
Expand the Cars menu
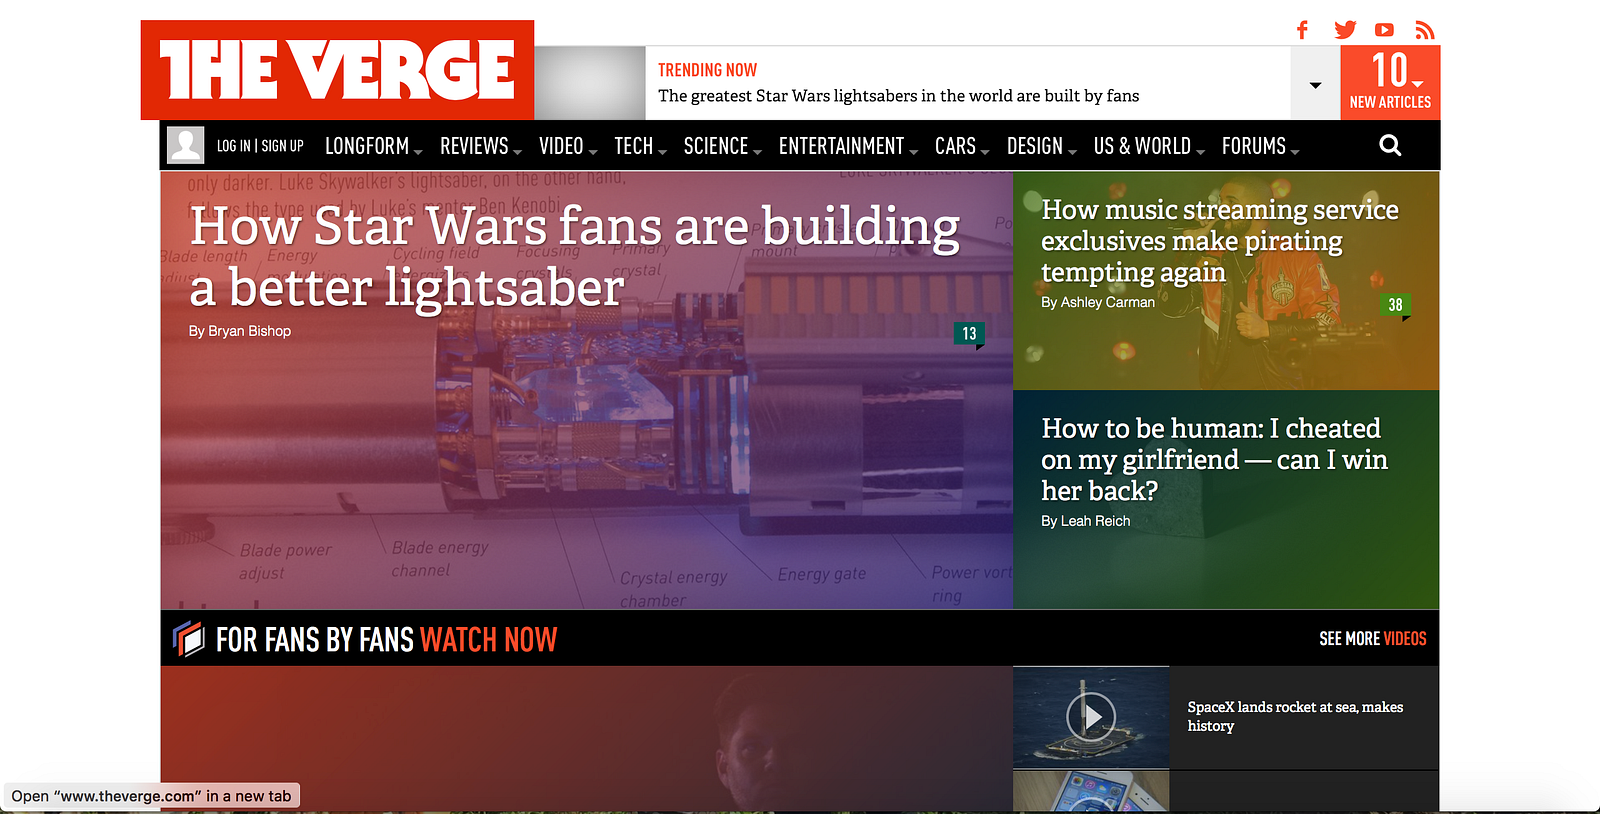[962, 146]
